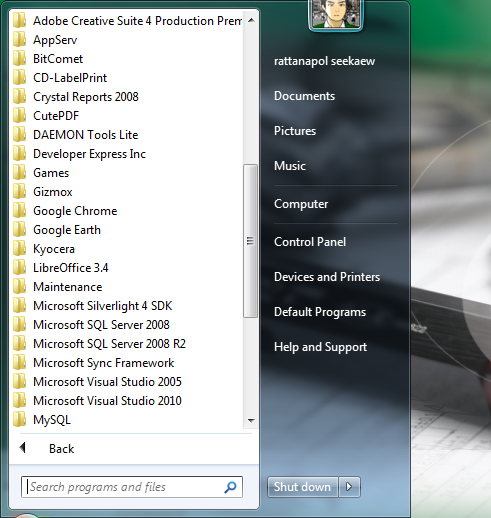Open Control Panel from the right pane

310,242
